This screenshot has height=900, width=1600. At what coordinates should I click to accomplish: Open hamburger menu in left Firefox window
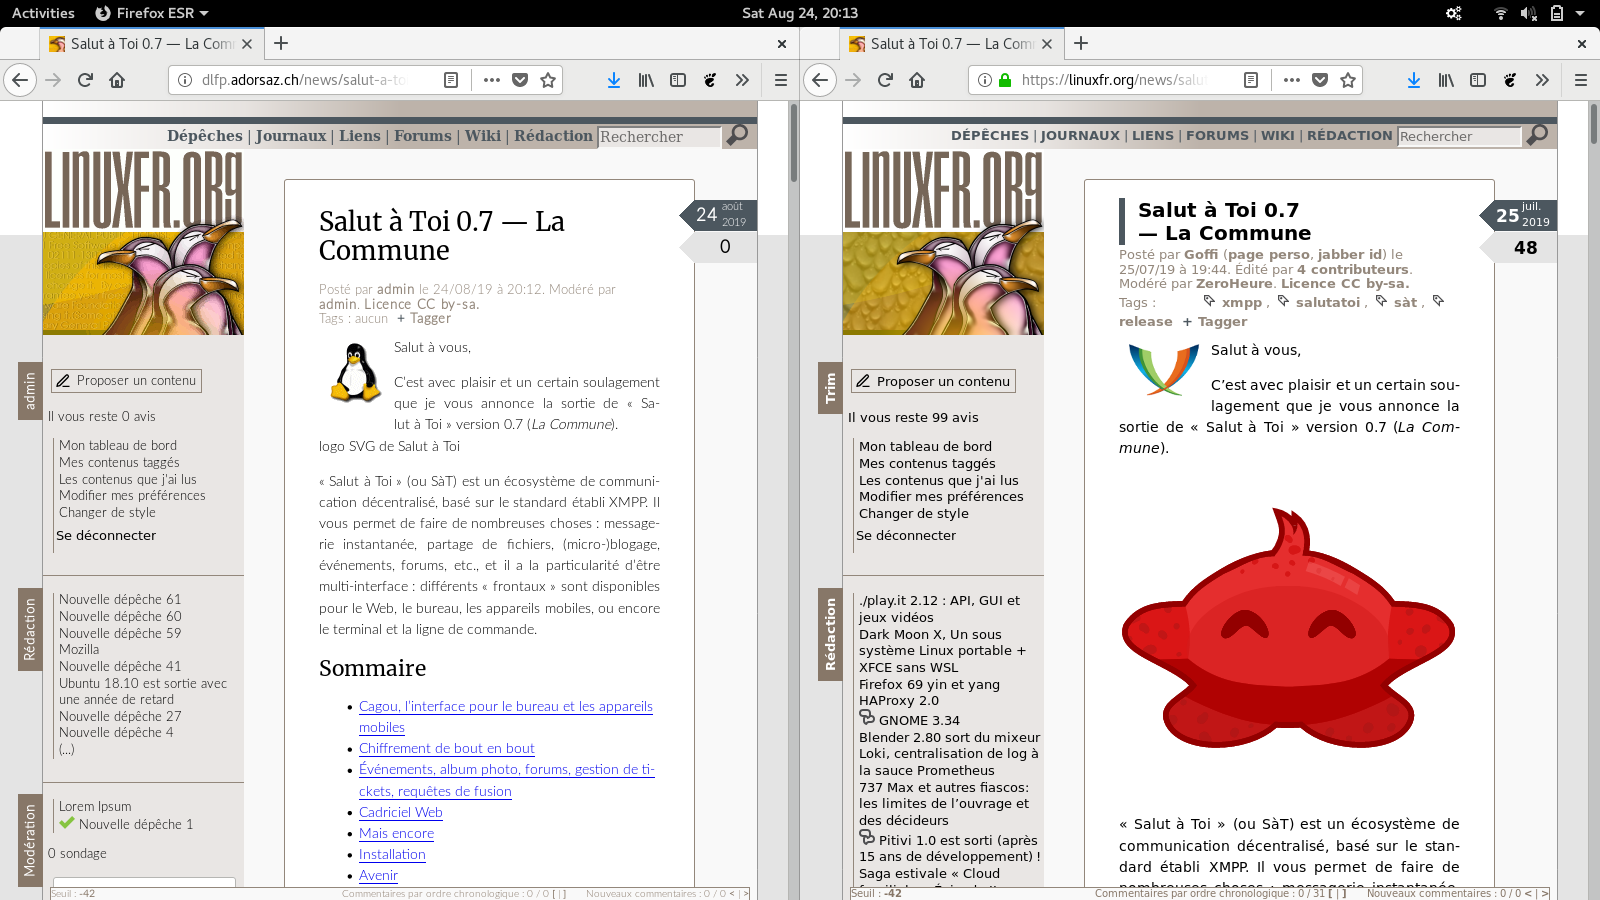click(781, 80)
